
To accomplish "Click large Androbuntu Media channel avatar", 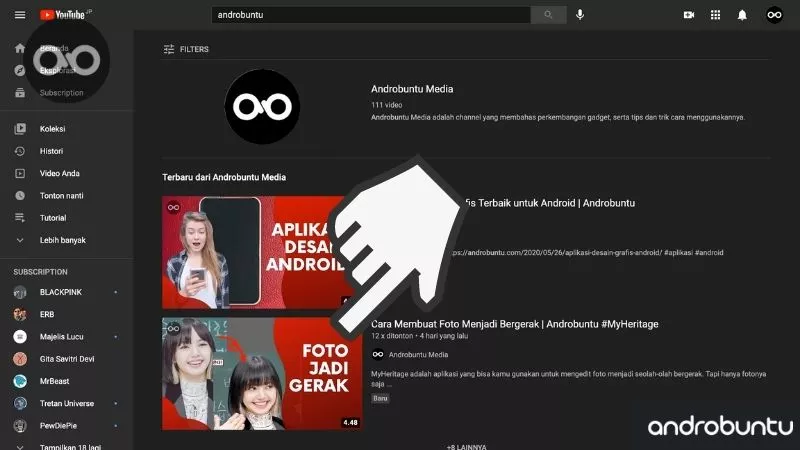I will coord(262,107).
